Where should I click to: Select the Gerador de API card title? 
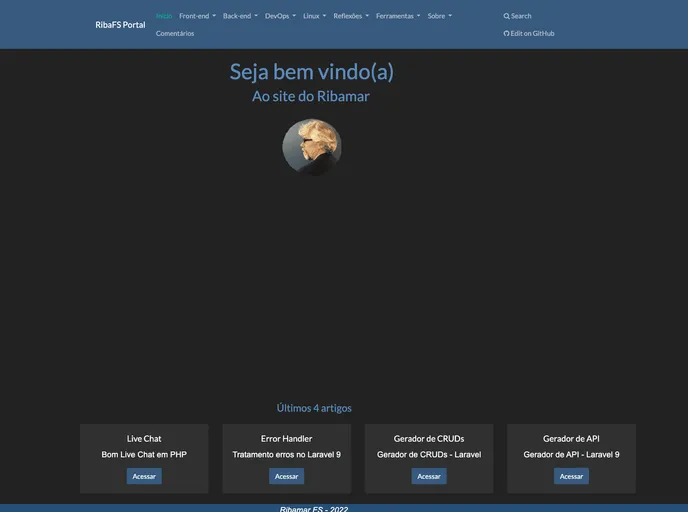point(571,439)
